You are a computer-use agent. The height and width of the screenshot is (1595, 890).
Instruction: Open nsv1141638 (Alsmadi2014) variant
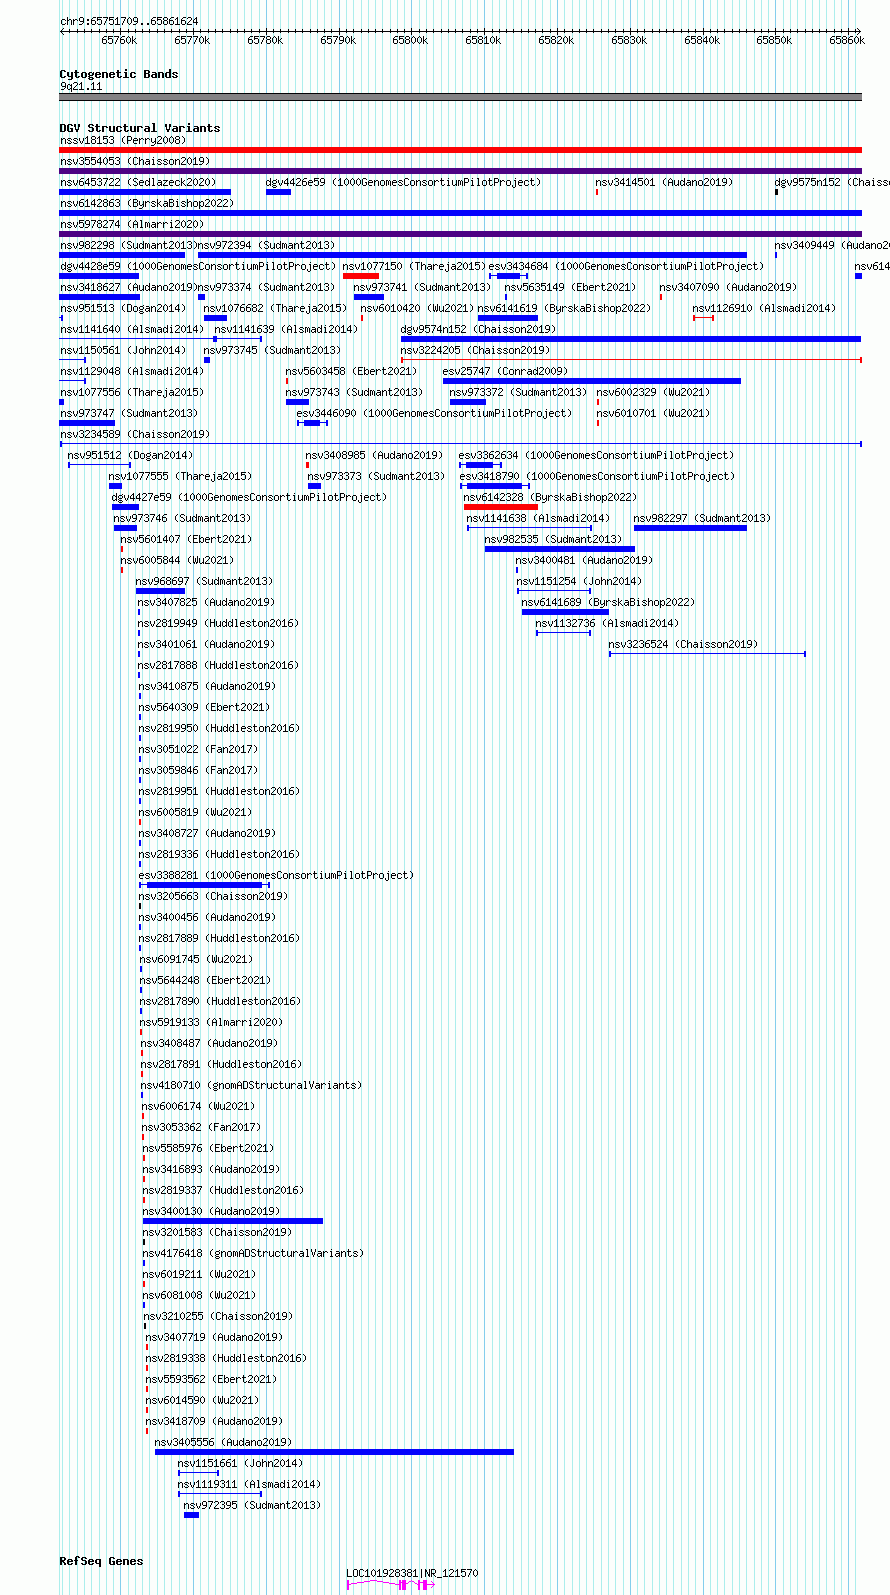point(538,518)
